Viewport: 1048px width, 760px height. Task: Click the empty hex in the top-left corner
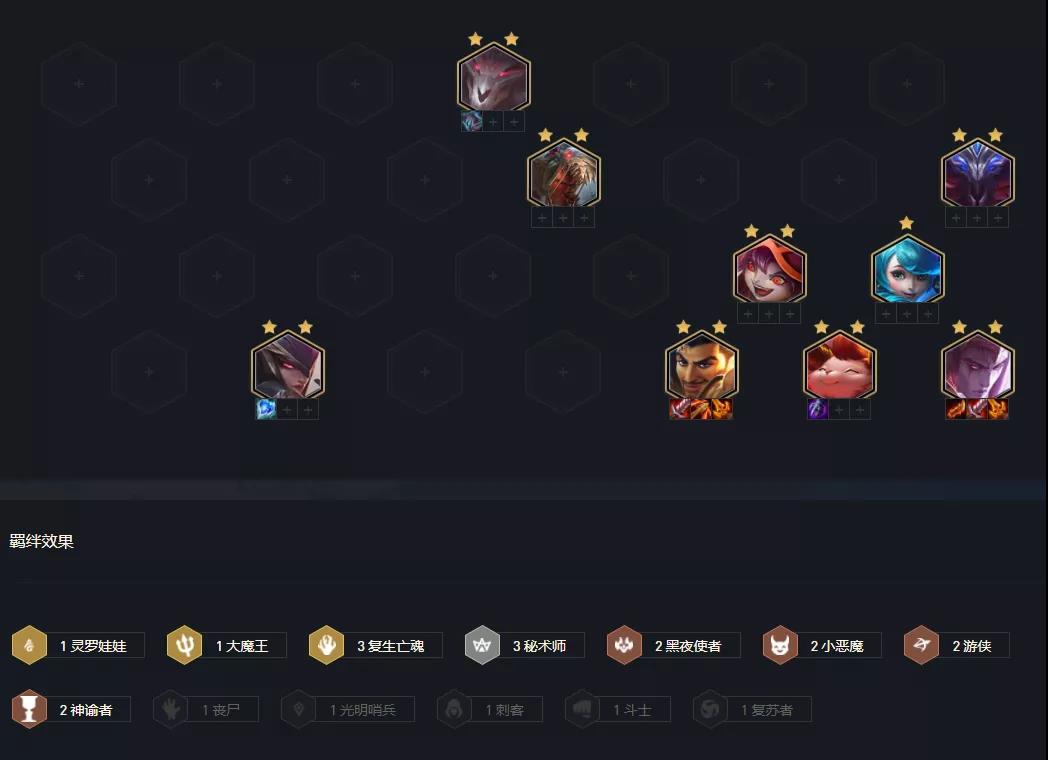tap(79, 84)
